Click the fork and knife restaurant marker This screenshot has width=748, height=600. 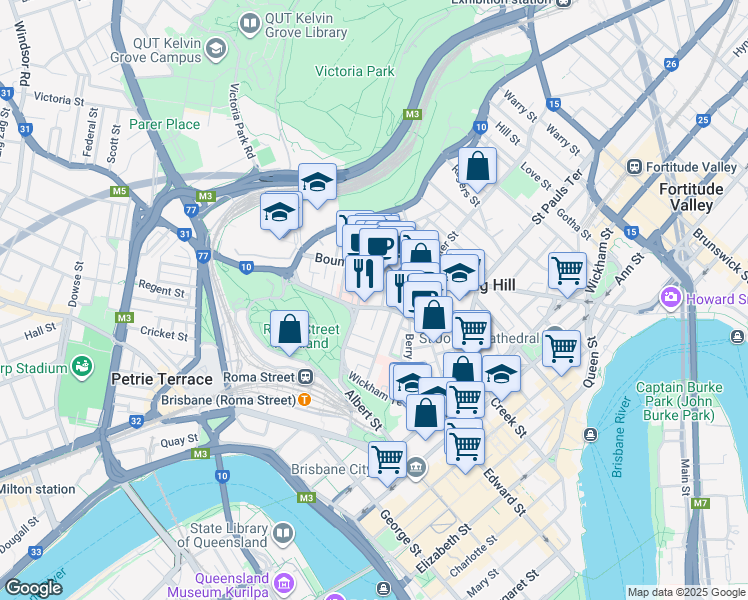click(359, 272)
